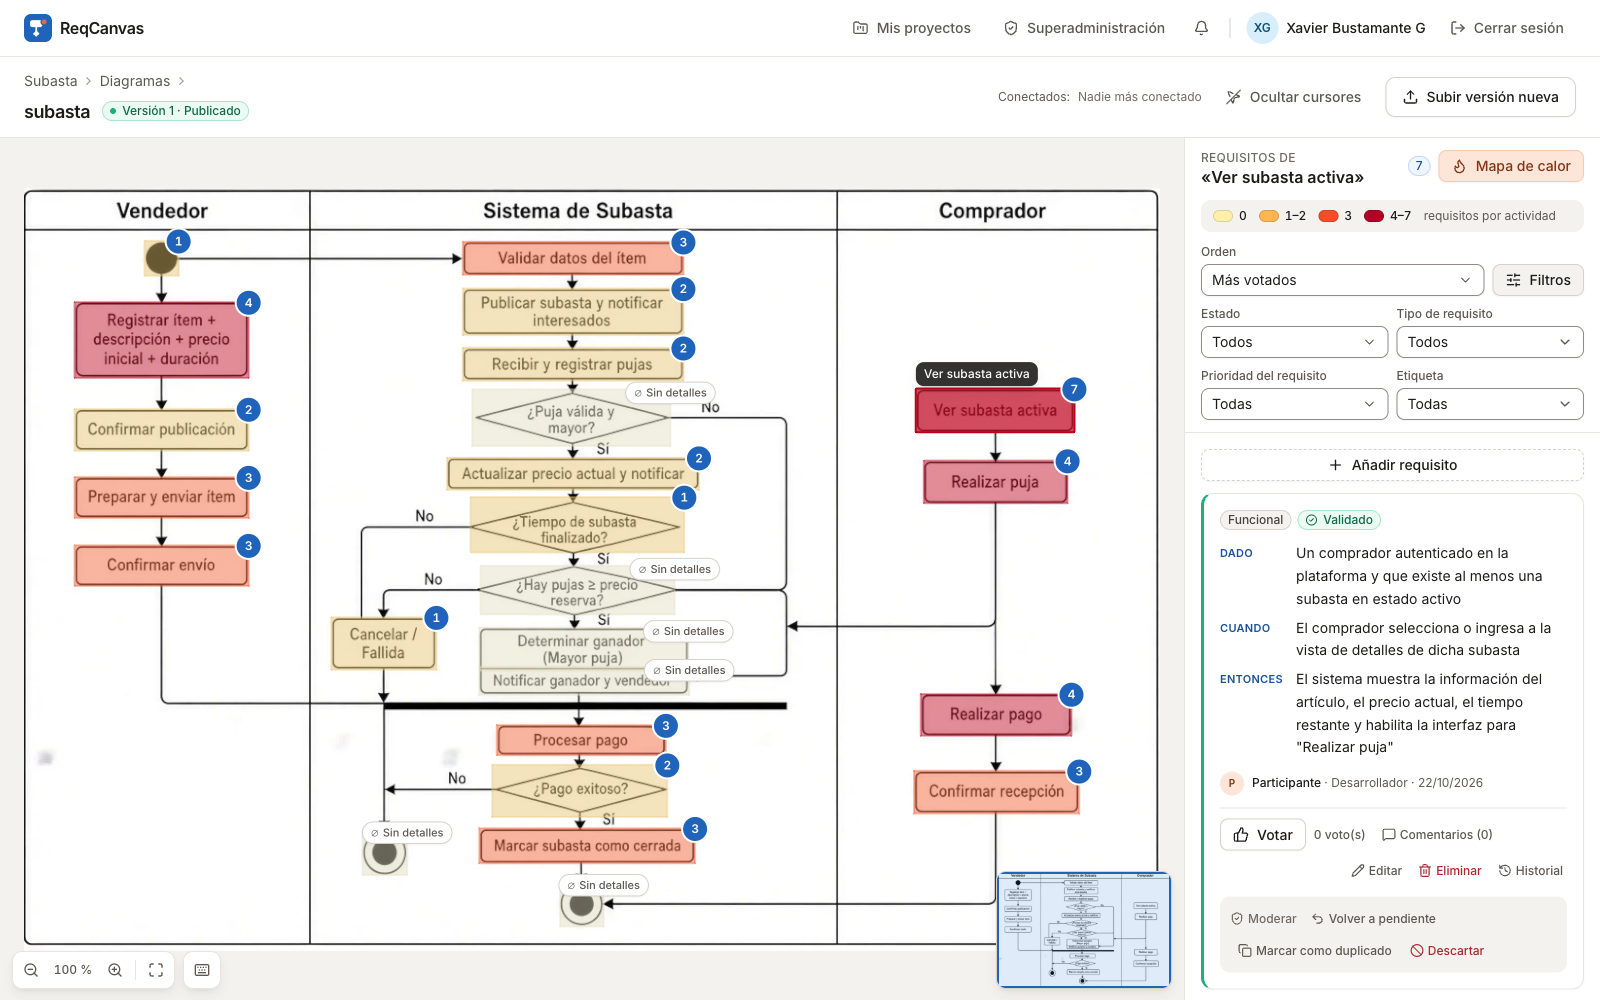Open the notifications bell

click(x=1201, y=28)
